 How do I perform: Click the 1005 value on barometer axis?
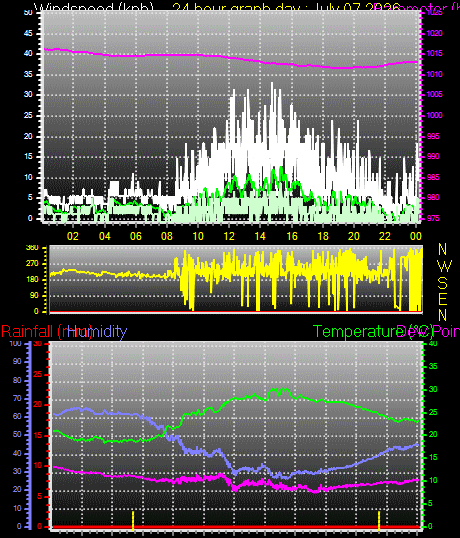click(435, 94)
